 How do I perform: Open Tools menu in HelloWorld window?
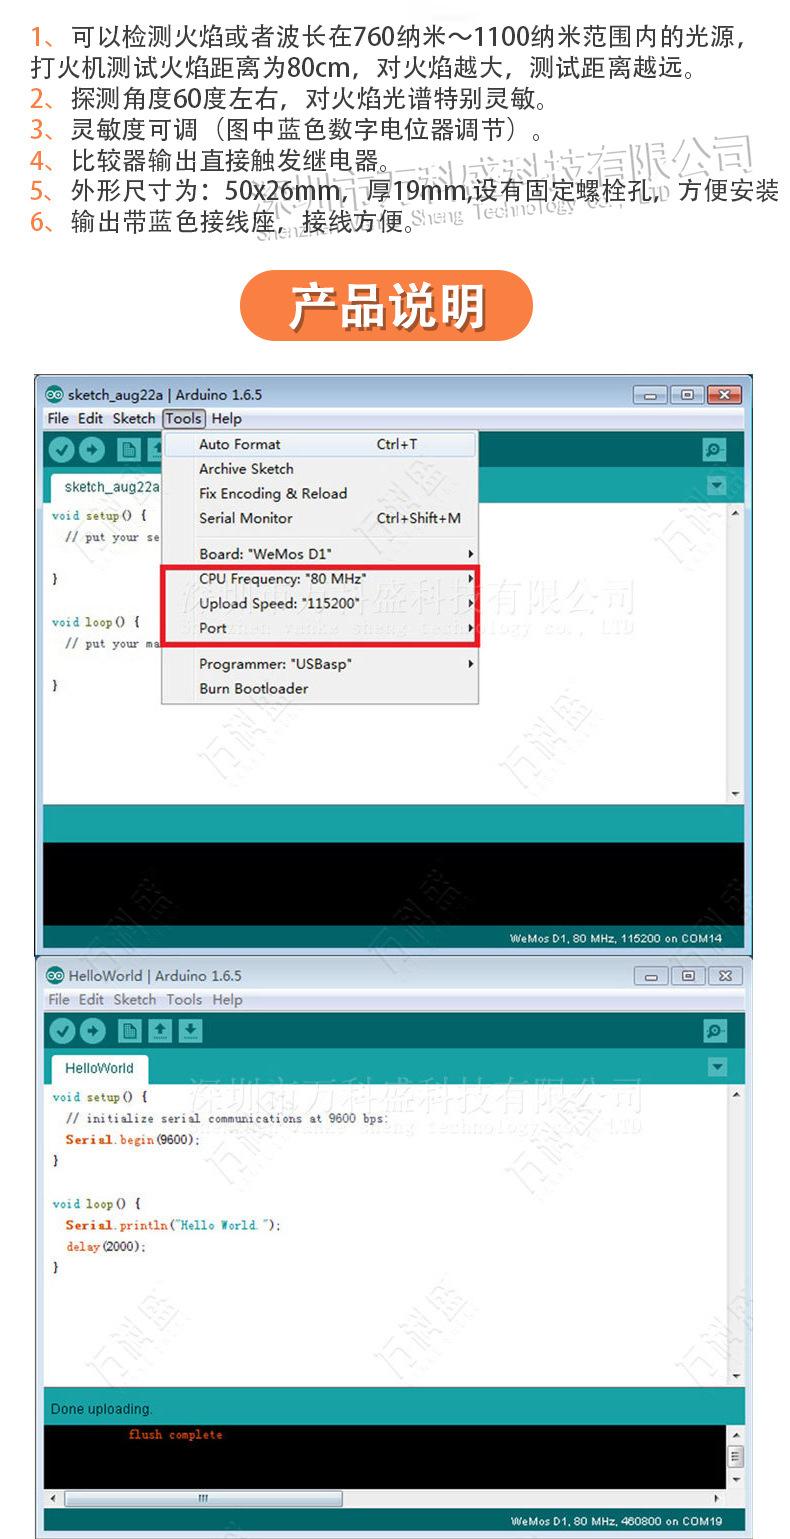[184, 999]
